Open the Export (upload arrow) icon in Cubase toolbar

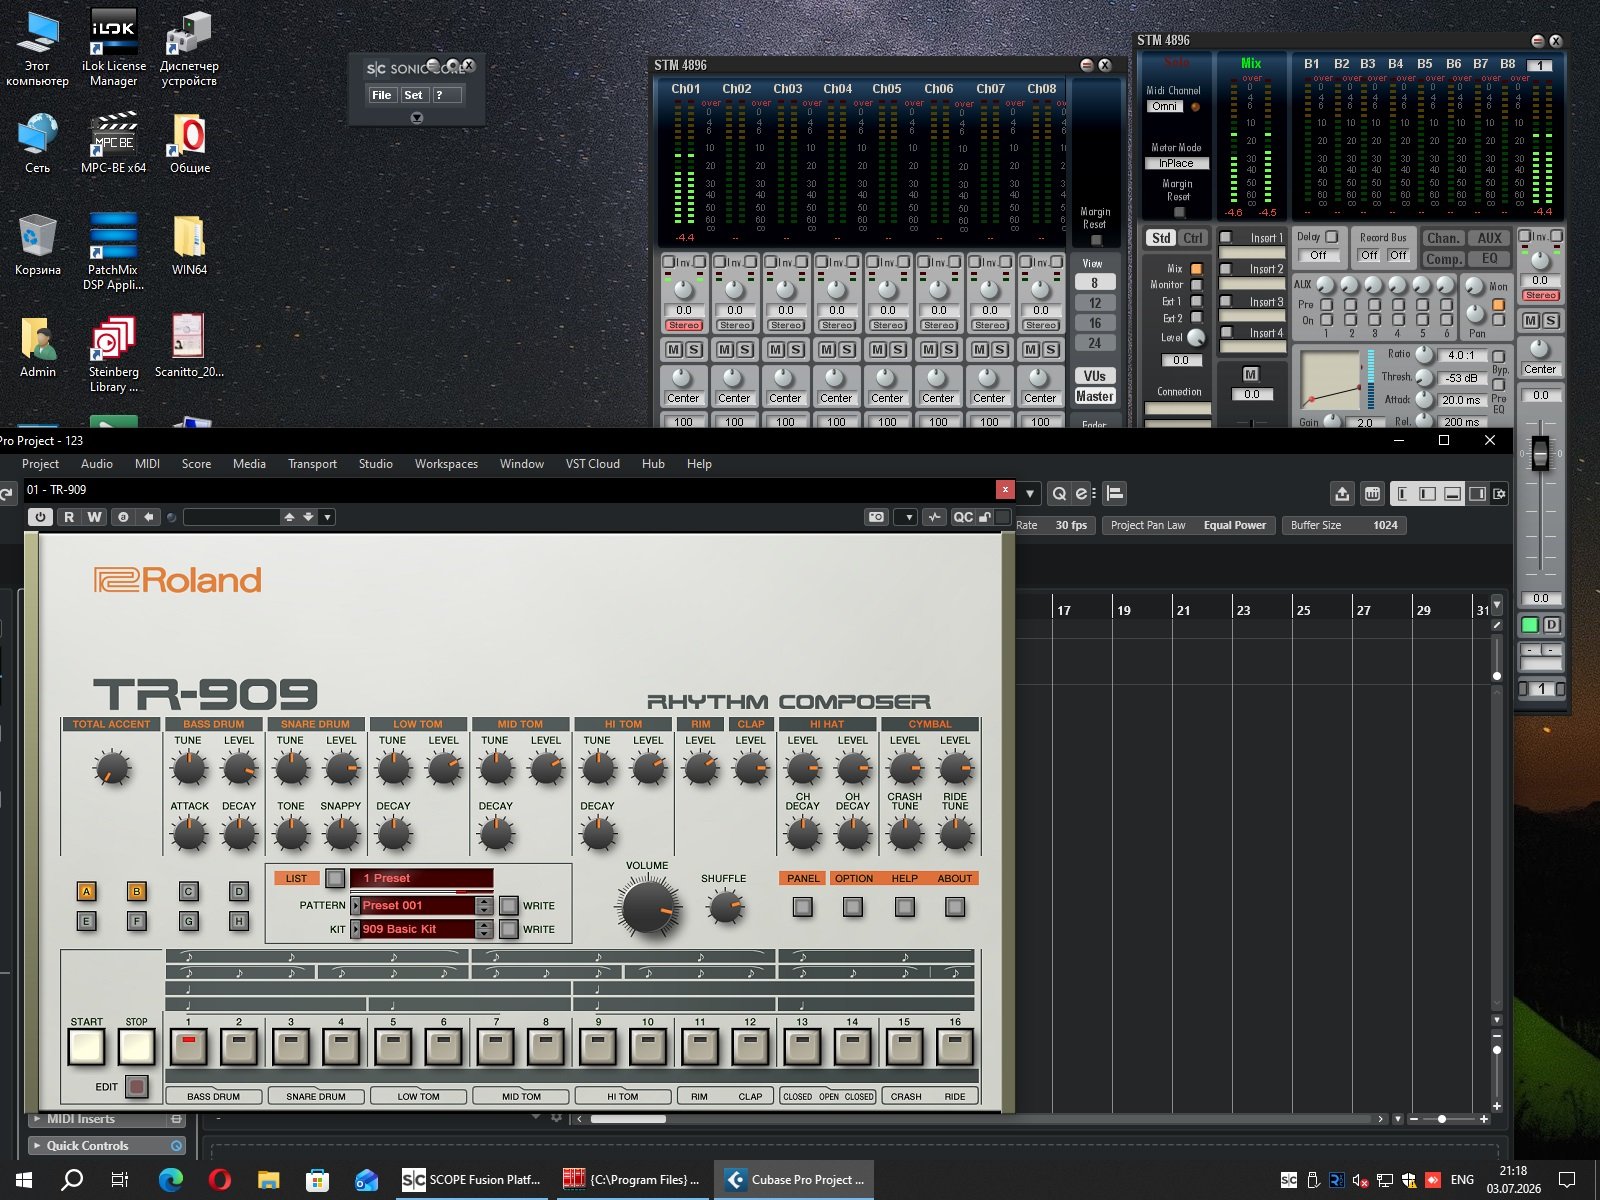coord(1342,493)
